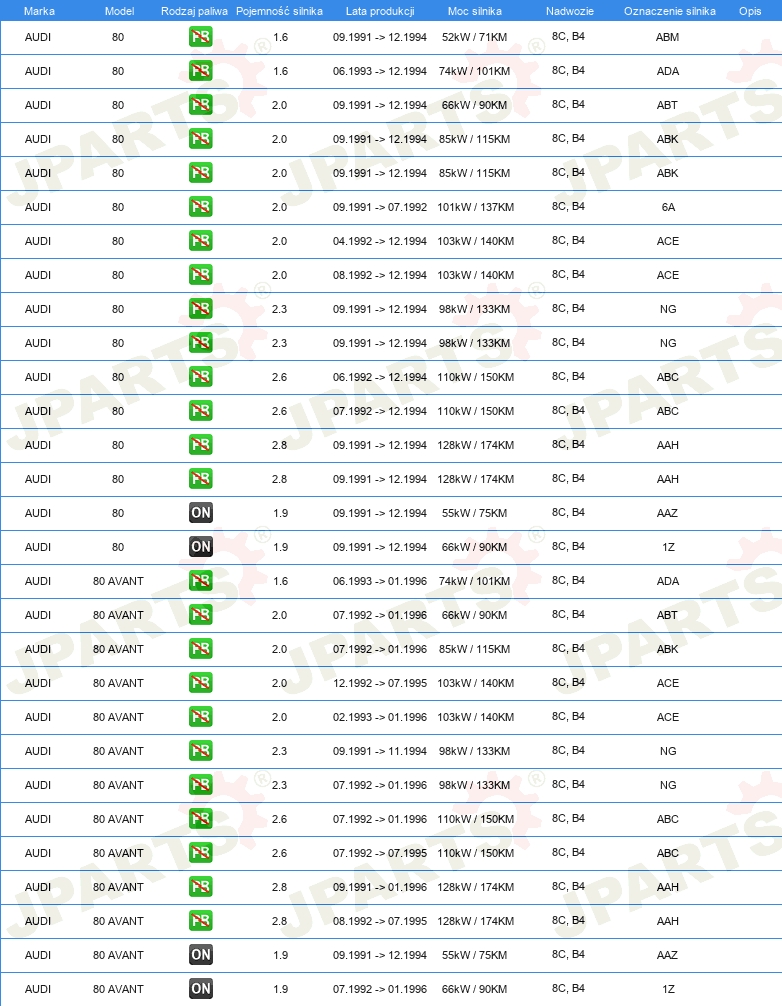
Task: Click the ON diesel icon in Audi 80 AAZ row
Action: pos(201,513)
